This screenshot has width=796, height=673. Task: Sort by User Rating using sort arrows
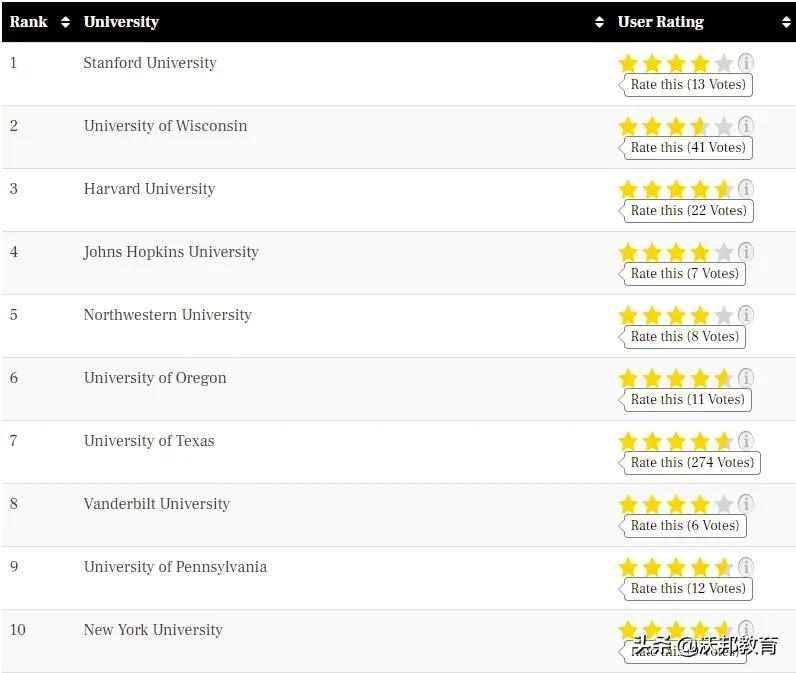tap(786, 22)
